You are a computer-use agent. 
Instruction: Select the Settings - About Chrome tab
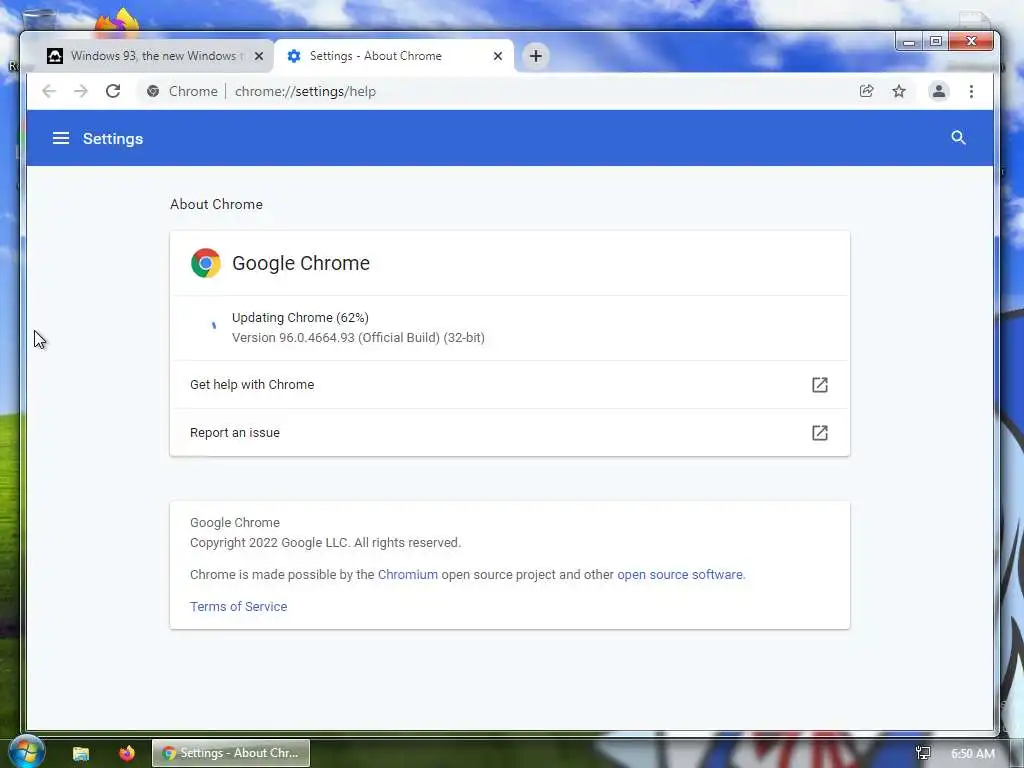coord(394,56)
